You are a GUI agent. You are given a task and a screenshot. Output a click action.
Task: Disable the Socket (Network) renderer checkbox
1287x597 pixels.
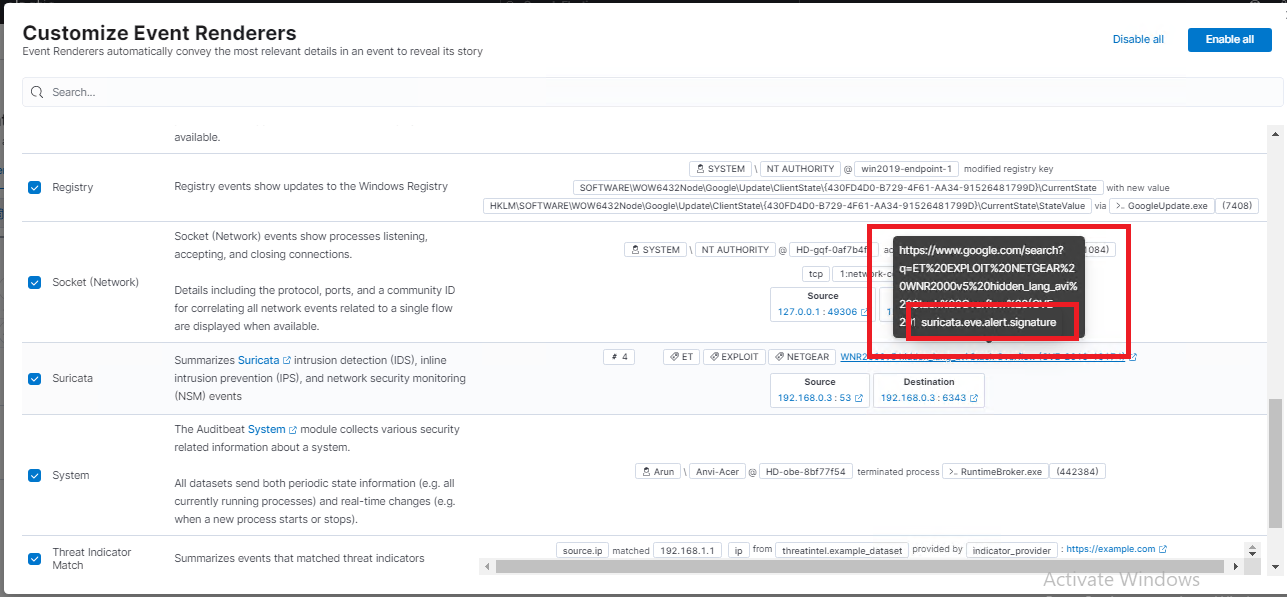34,281
